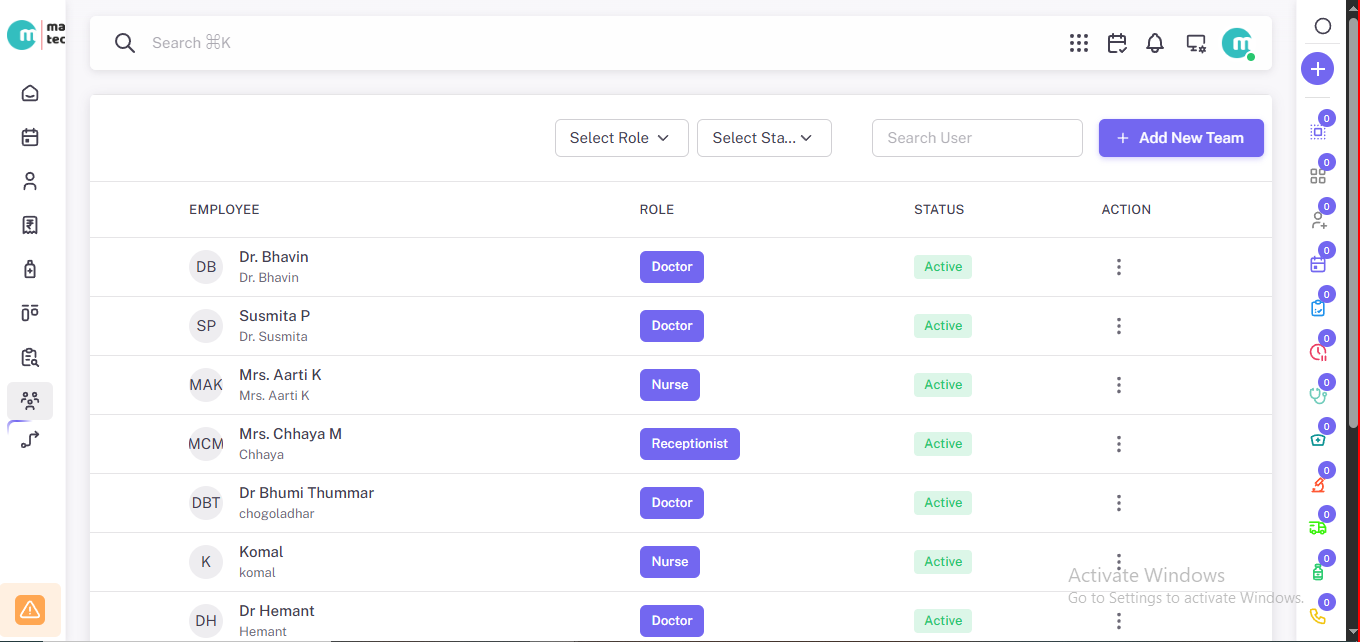
Task: Open the calendar check icon in top bar
Action: click(x=1117, y=43)
